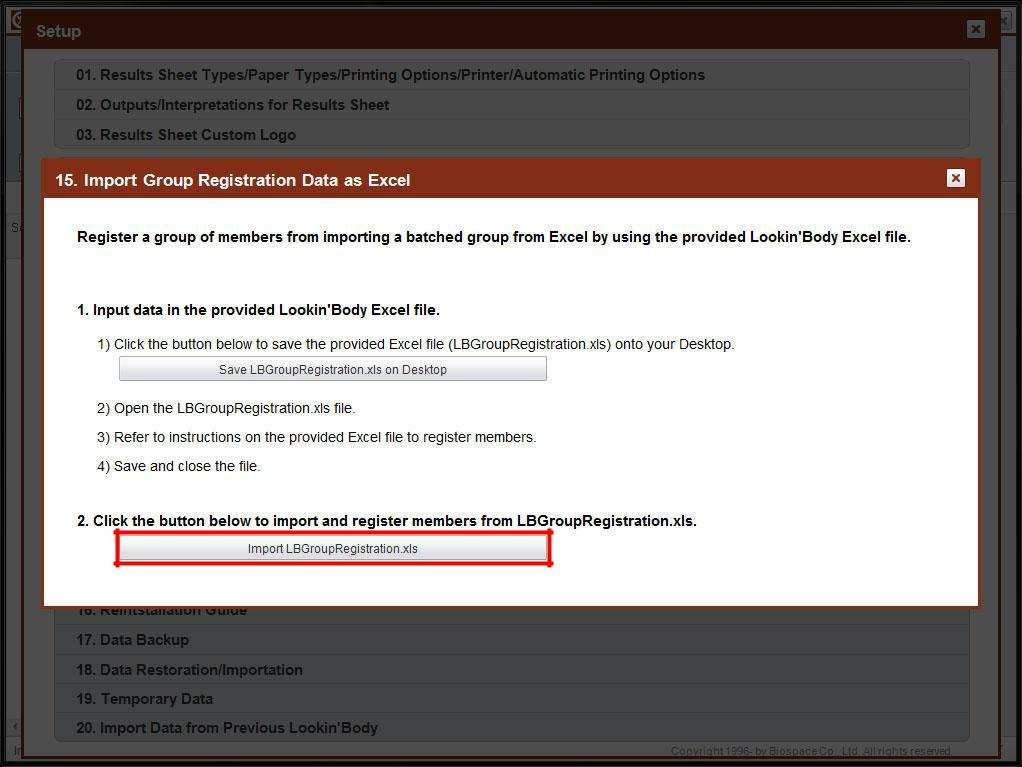Click Save LBGroupRegistration.xls on Desktop button
The width and height of the screenshot is (1022, 767).
(x=332, y=369)
